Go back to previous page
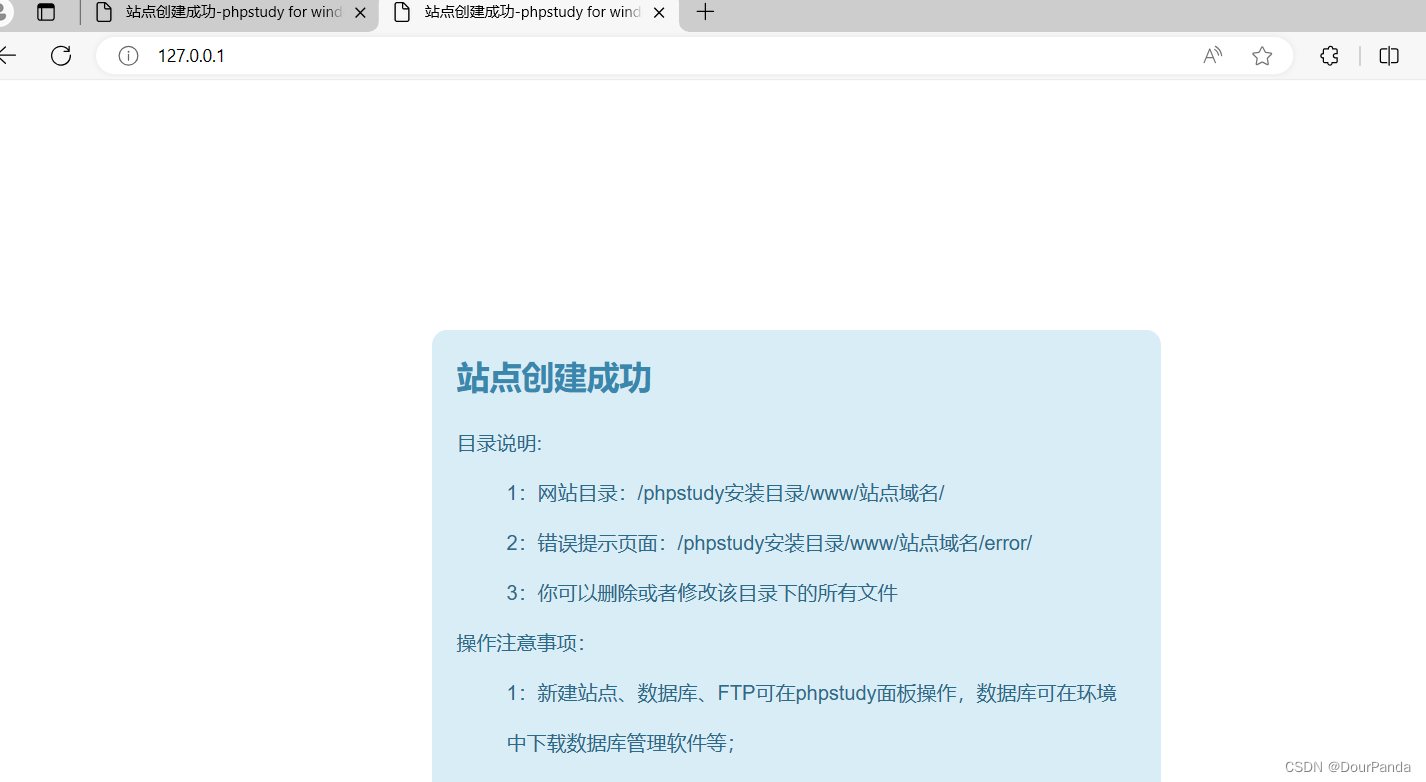 (x=8, y=56)
